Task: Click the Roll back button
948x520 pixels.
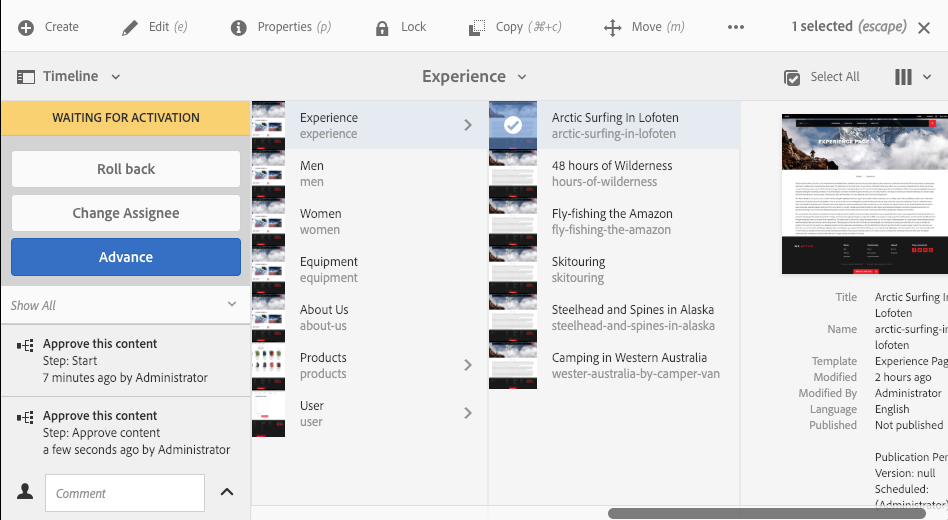Action: [126, 169]
